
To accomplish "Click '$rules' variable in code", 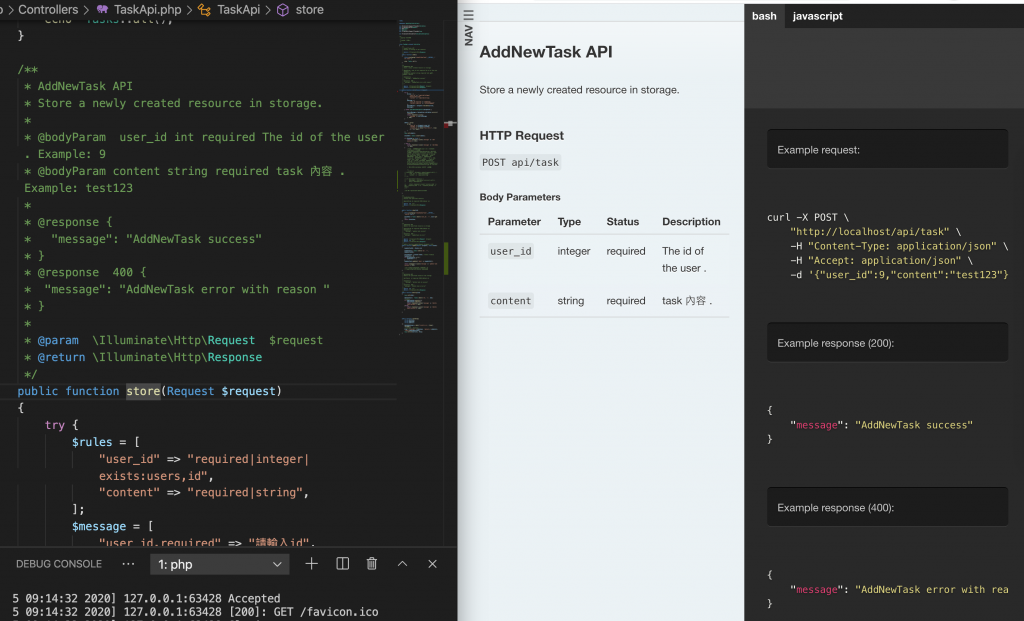I will point(92,441).
